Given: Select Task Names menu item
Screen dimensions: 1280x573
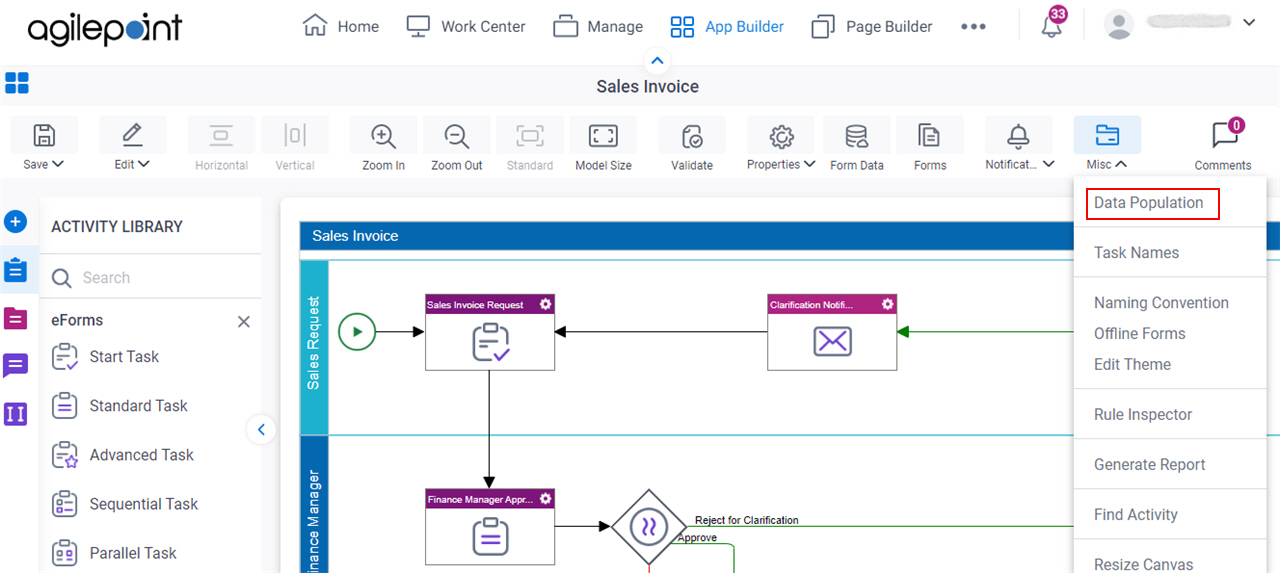Looking at the screenshot, I should [1136, 253].
